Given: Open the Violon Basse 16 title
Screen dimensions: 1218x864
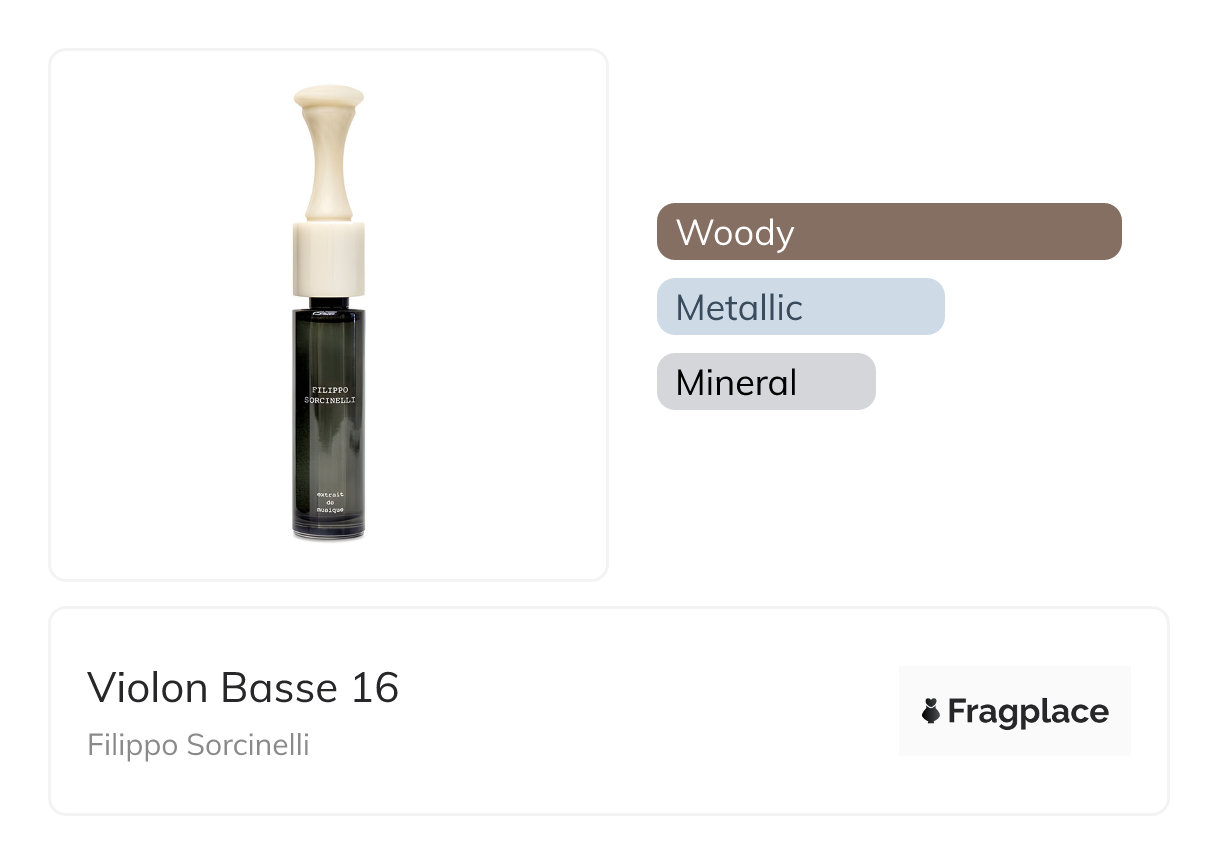Looking at the screenshot, I should (243, 687).
